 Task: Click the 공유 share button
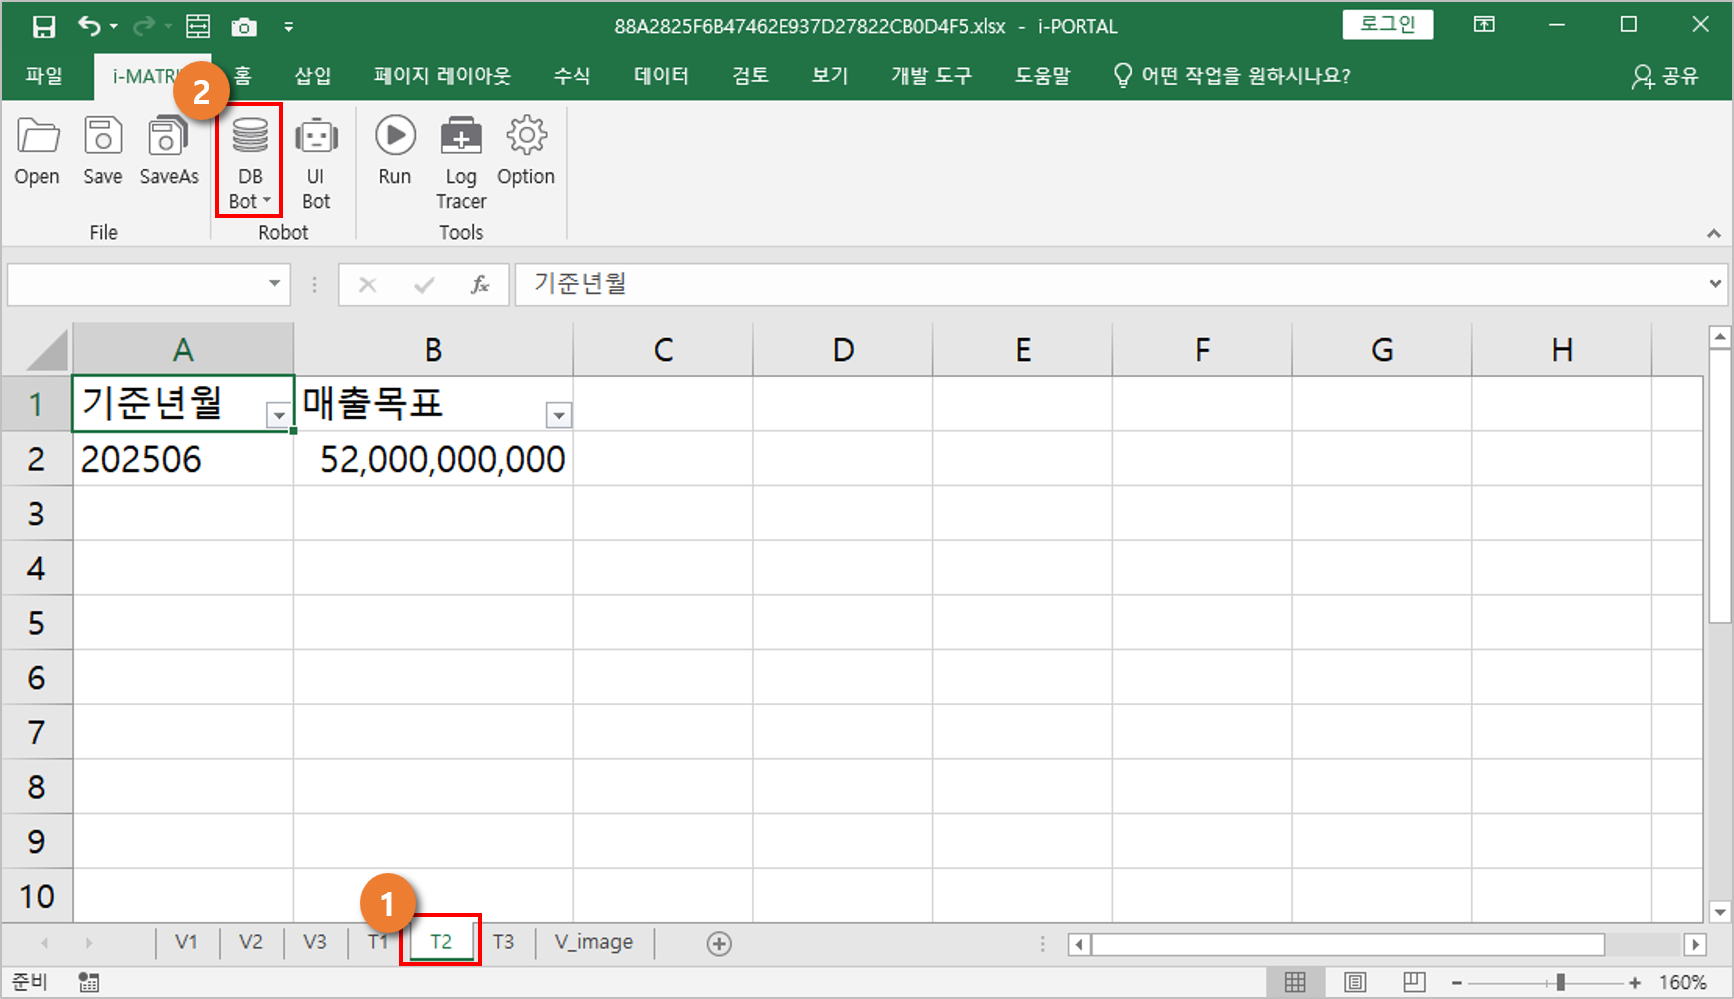coord(1665,76)
